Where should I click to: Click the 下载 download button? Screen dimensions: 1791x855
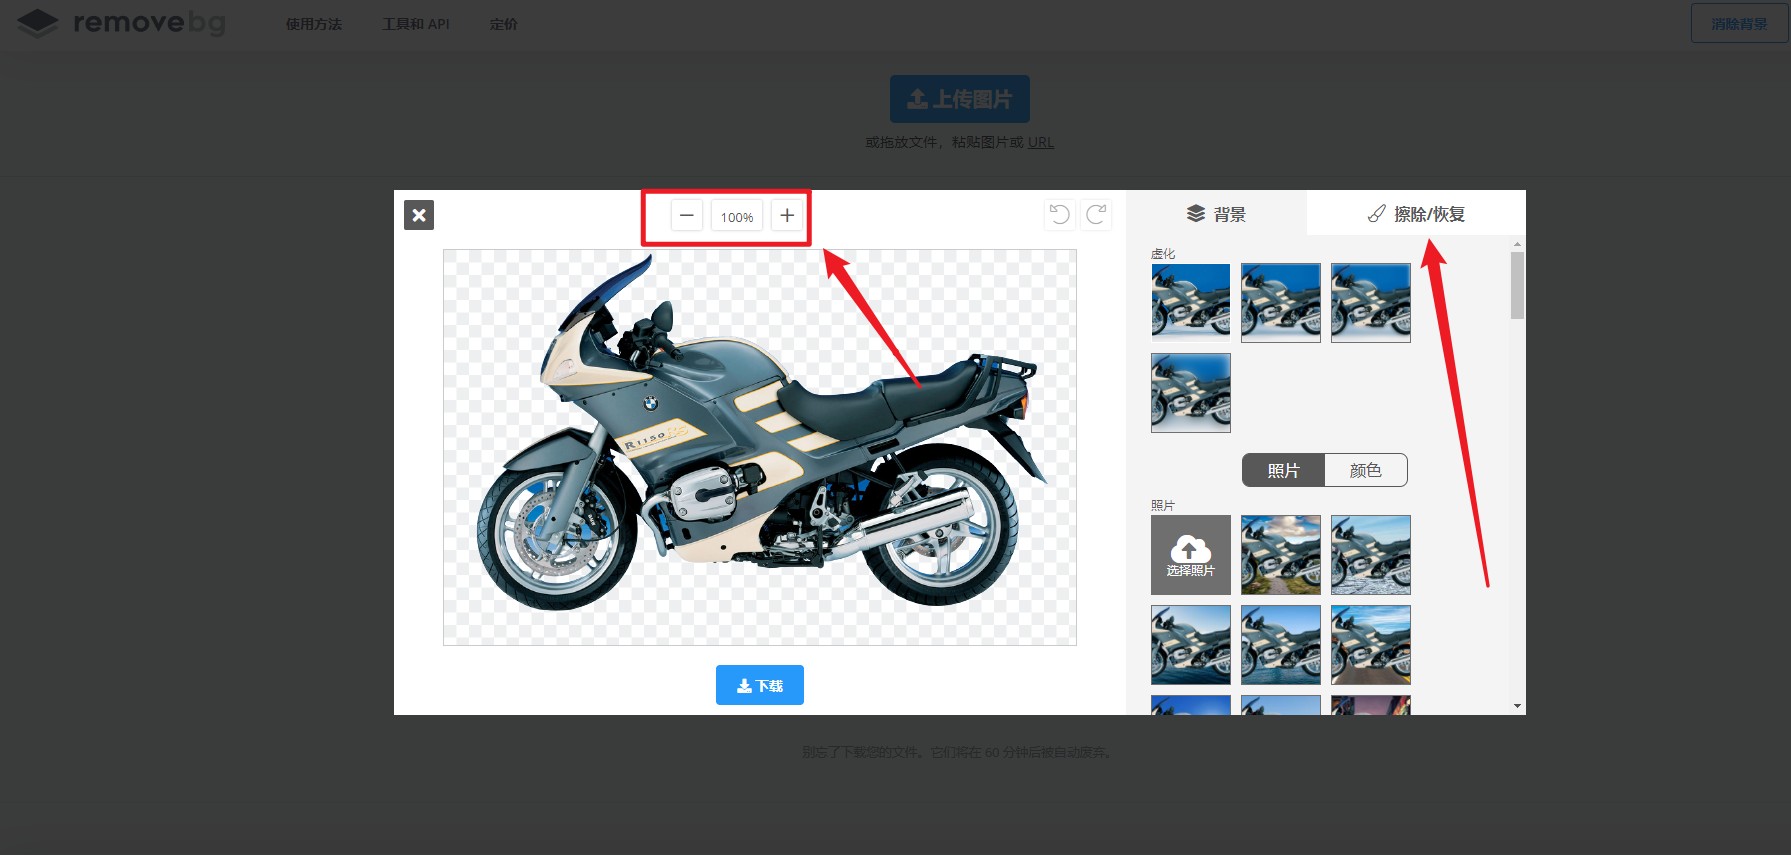point(760,685)
